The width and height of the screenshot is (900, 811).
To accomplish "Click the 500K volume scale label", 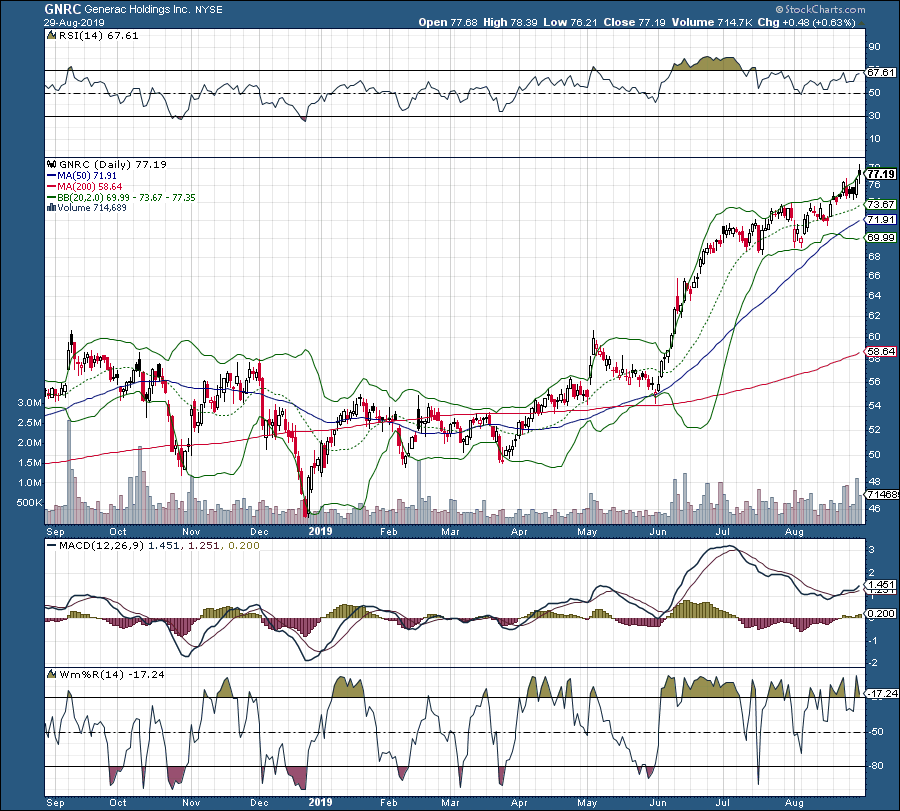I will tap(30, 503).
